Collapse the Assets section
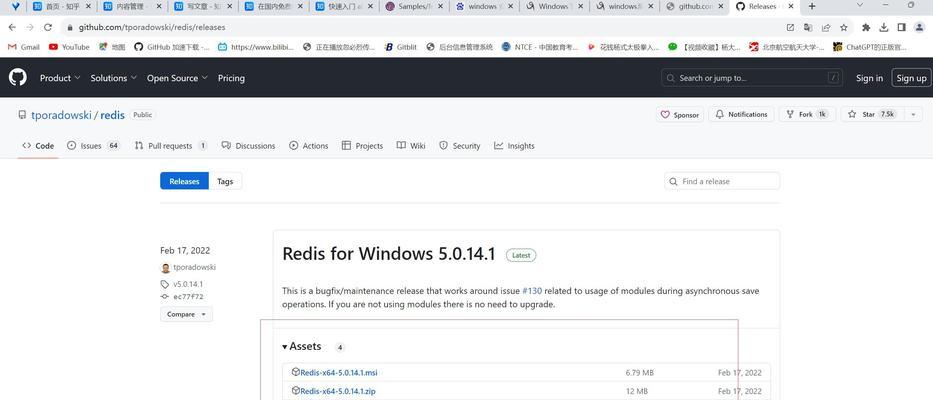Screen dimensions: 933x400 click(302, 346)
